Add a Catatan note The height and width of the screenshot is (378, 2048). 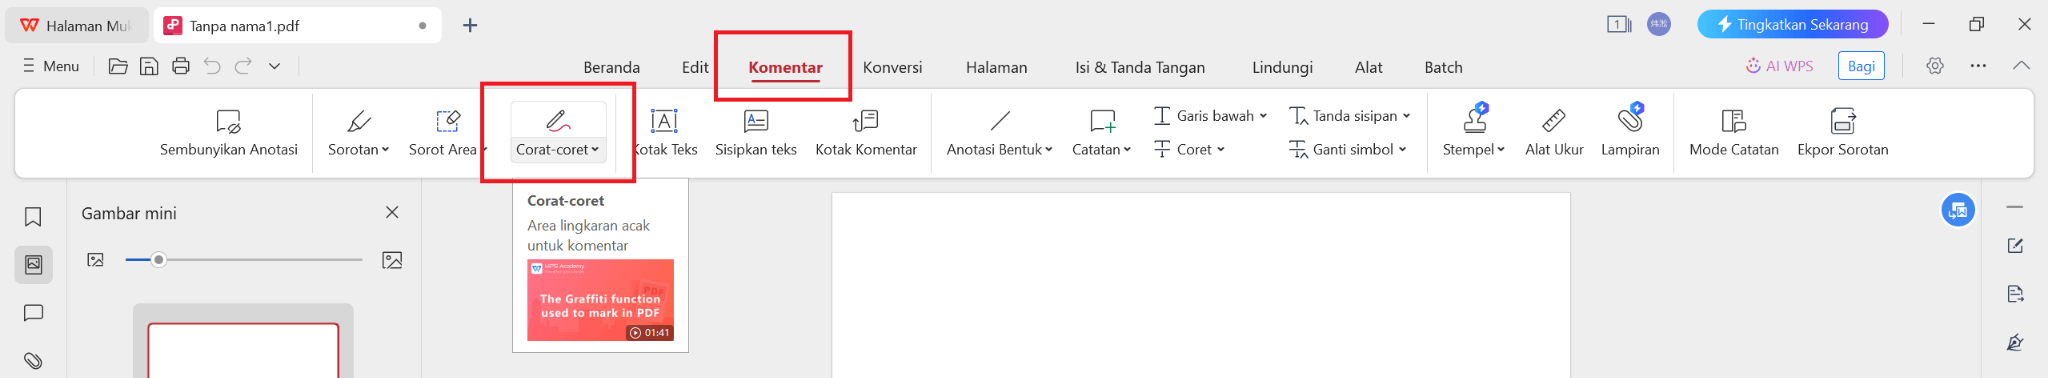pyautogui.click(x=1102, y=134)
